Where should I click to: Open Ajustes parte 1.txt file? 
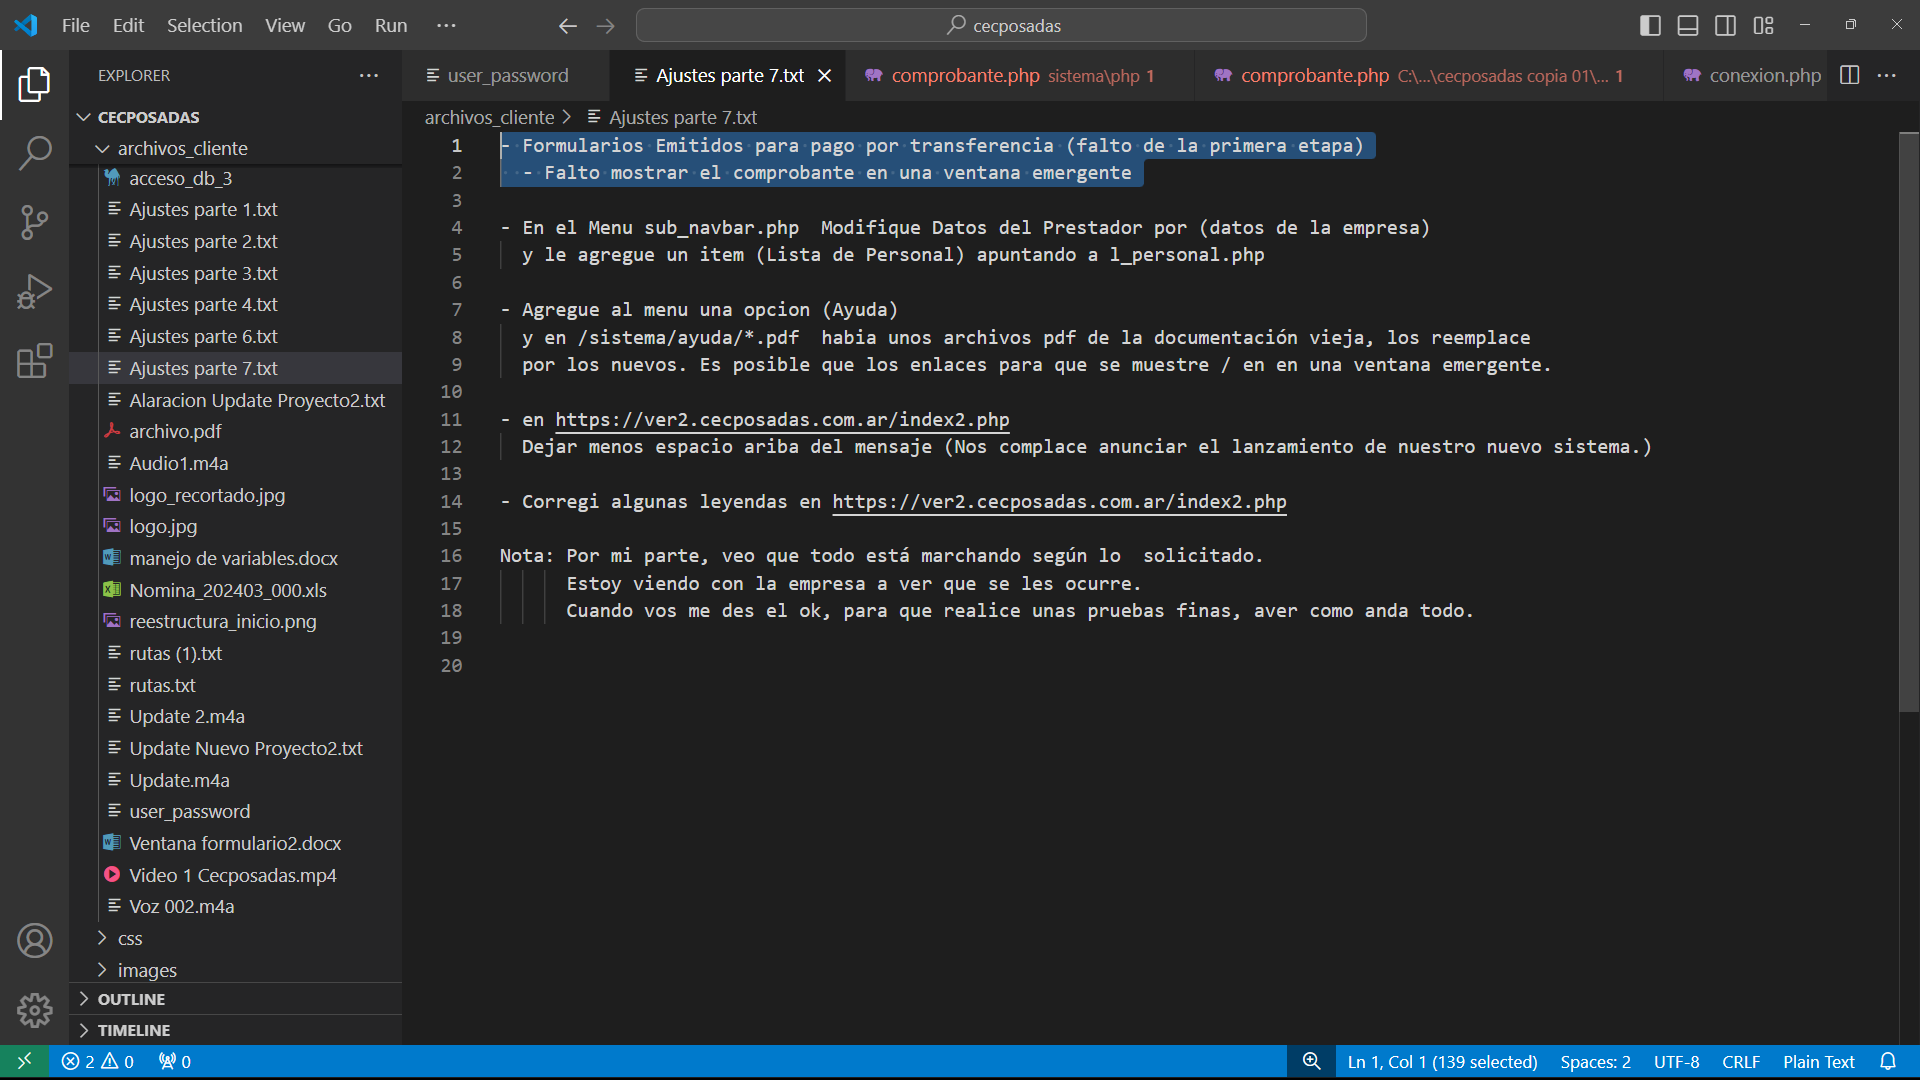(236, 209)
